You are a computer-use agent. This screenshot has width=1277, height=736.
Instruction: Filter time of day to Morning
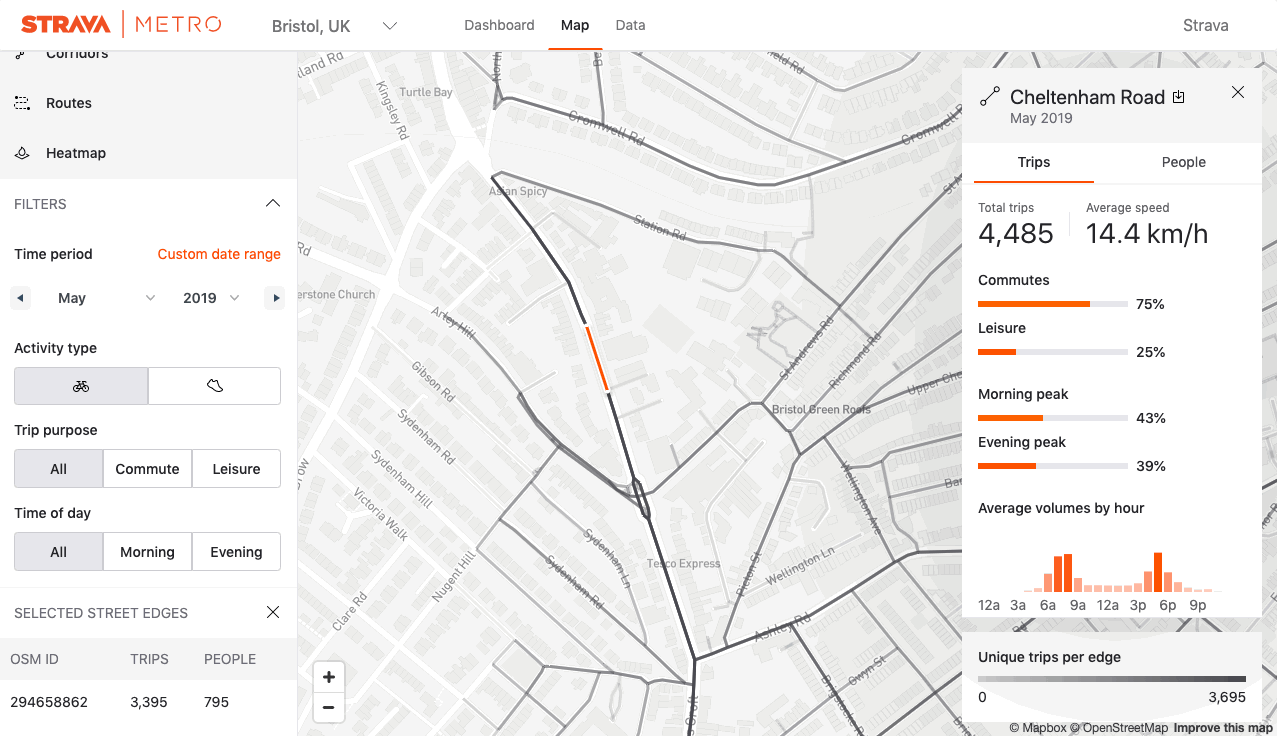click(147, 552)
